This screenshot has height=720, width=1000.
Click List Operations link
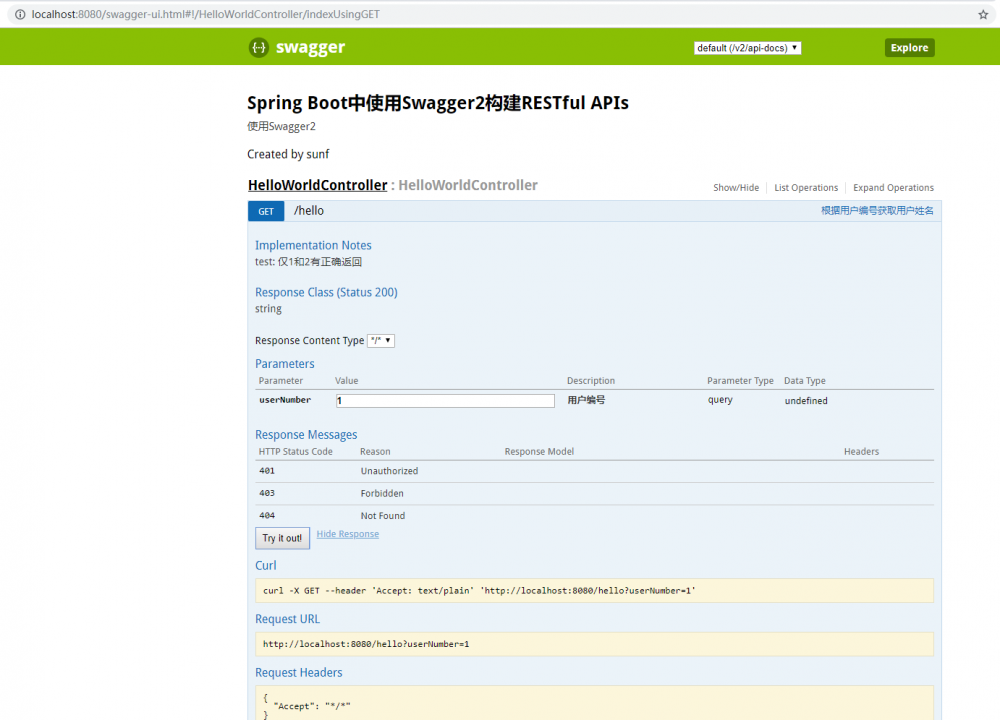(x=806, y=187)
